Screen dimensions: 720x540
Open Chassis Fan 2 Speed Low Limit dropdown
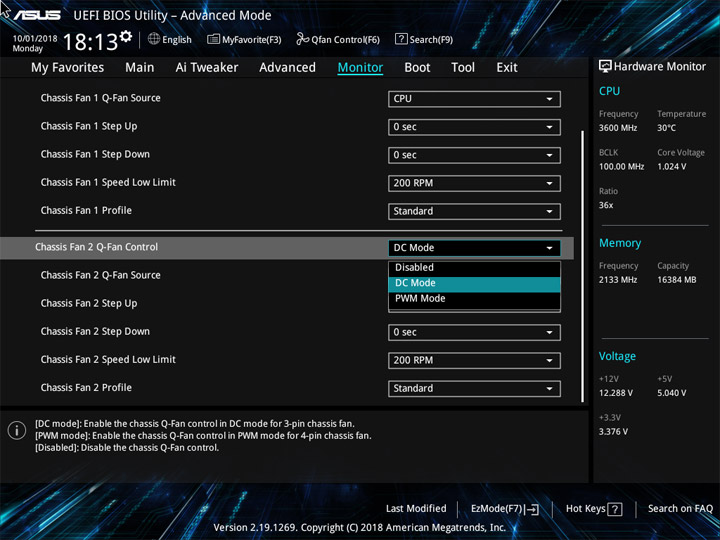pyautogui.click(x=474, y=360)
